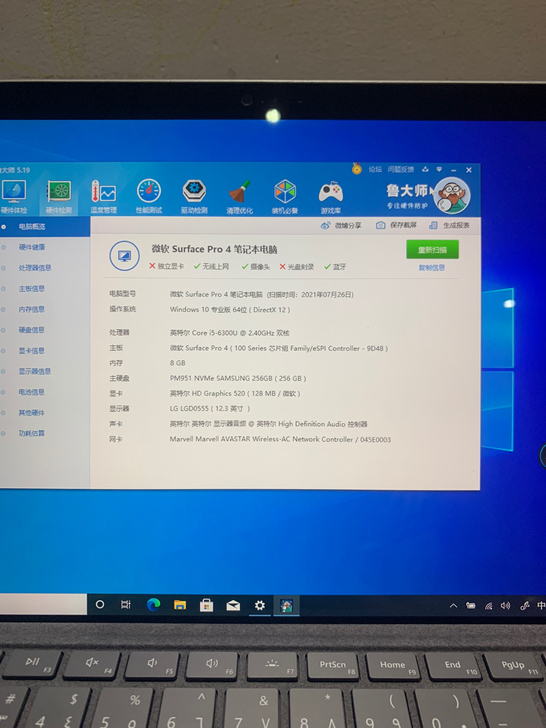Click the 保存截屏 camera icon
Screen dimensions: 546x728
click(x=396, y=225)
